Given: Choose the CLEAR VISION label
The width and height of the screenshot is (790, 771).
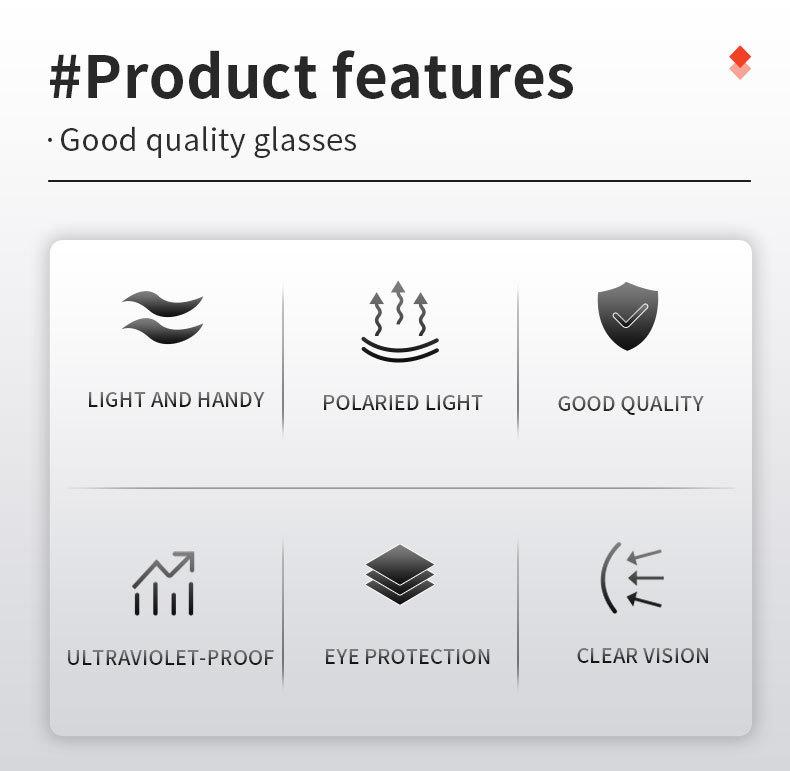Looking at the screenshot, I should (x=642, y=656).
